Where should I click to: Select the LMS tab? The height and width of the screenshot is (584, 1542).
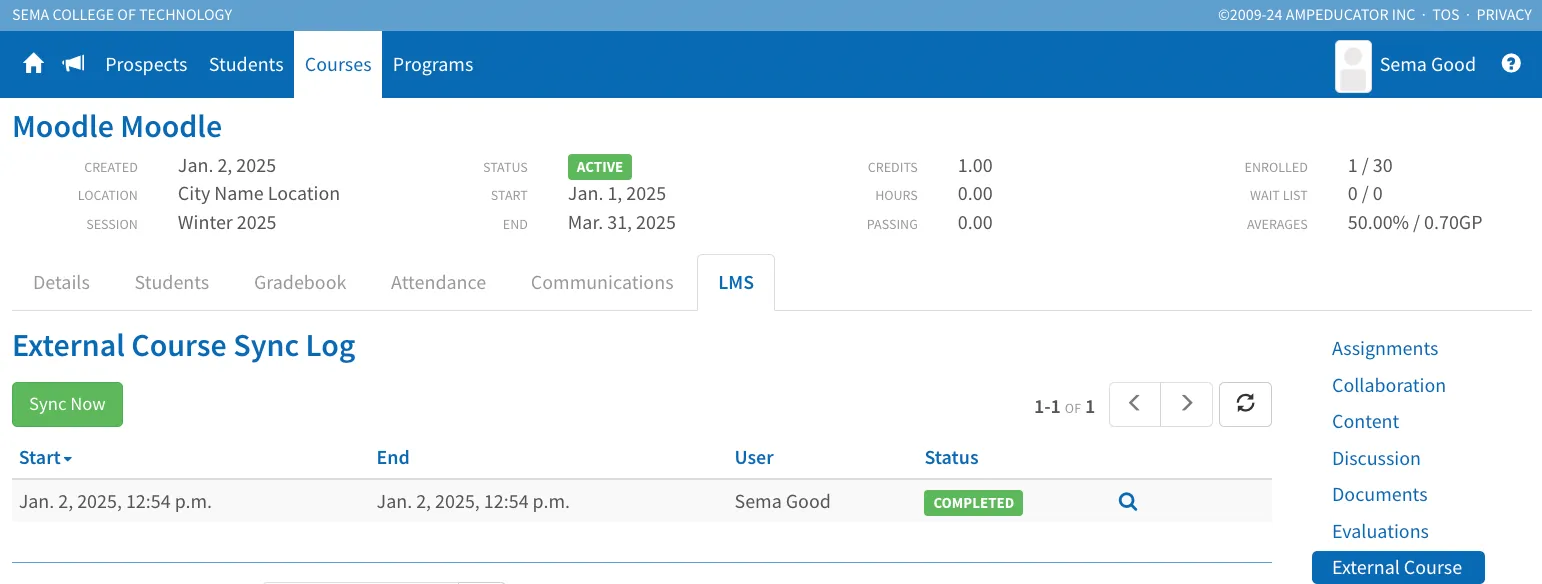coord(736,283)
